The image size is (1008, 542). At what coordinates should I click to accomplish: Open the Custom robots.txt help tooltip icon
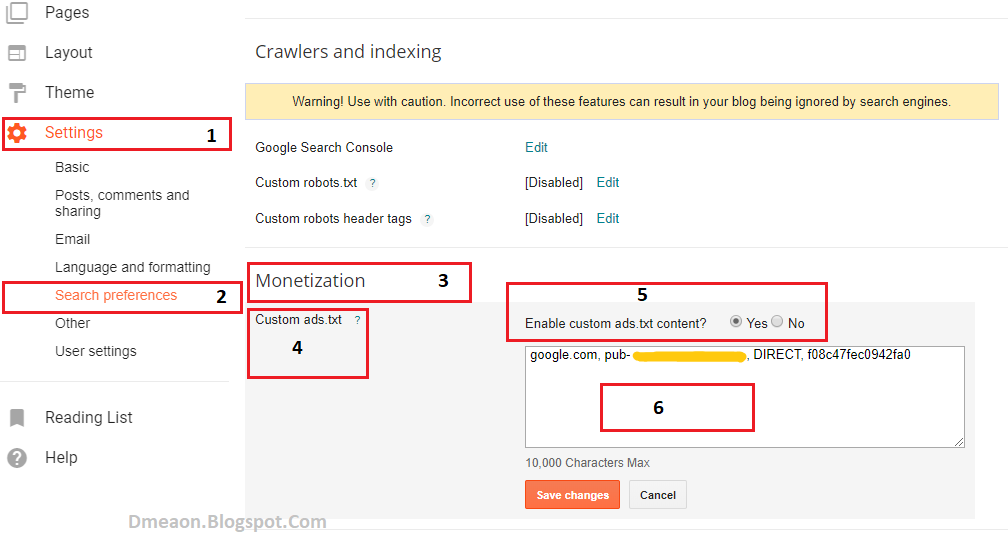(372, 183)
